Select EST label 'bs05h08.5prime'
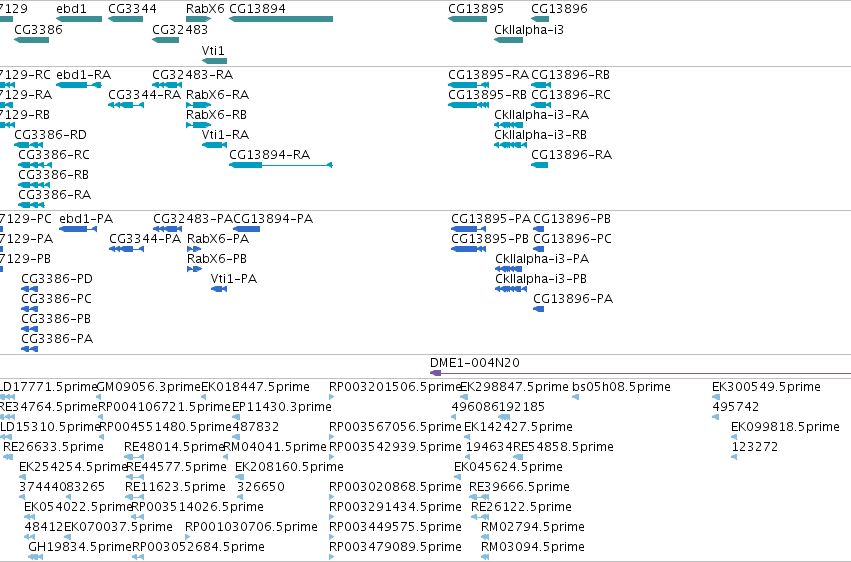The height and width of the screenshot is (562, 851). click(621, 387)
